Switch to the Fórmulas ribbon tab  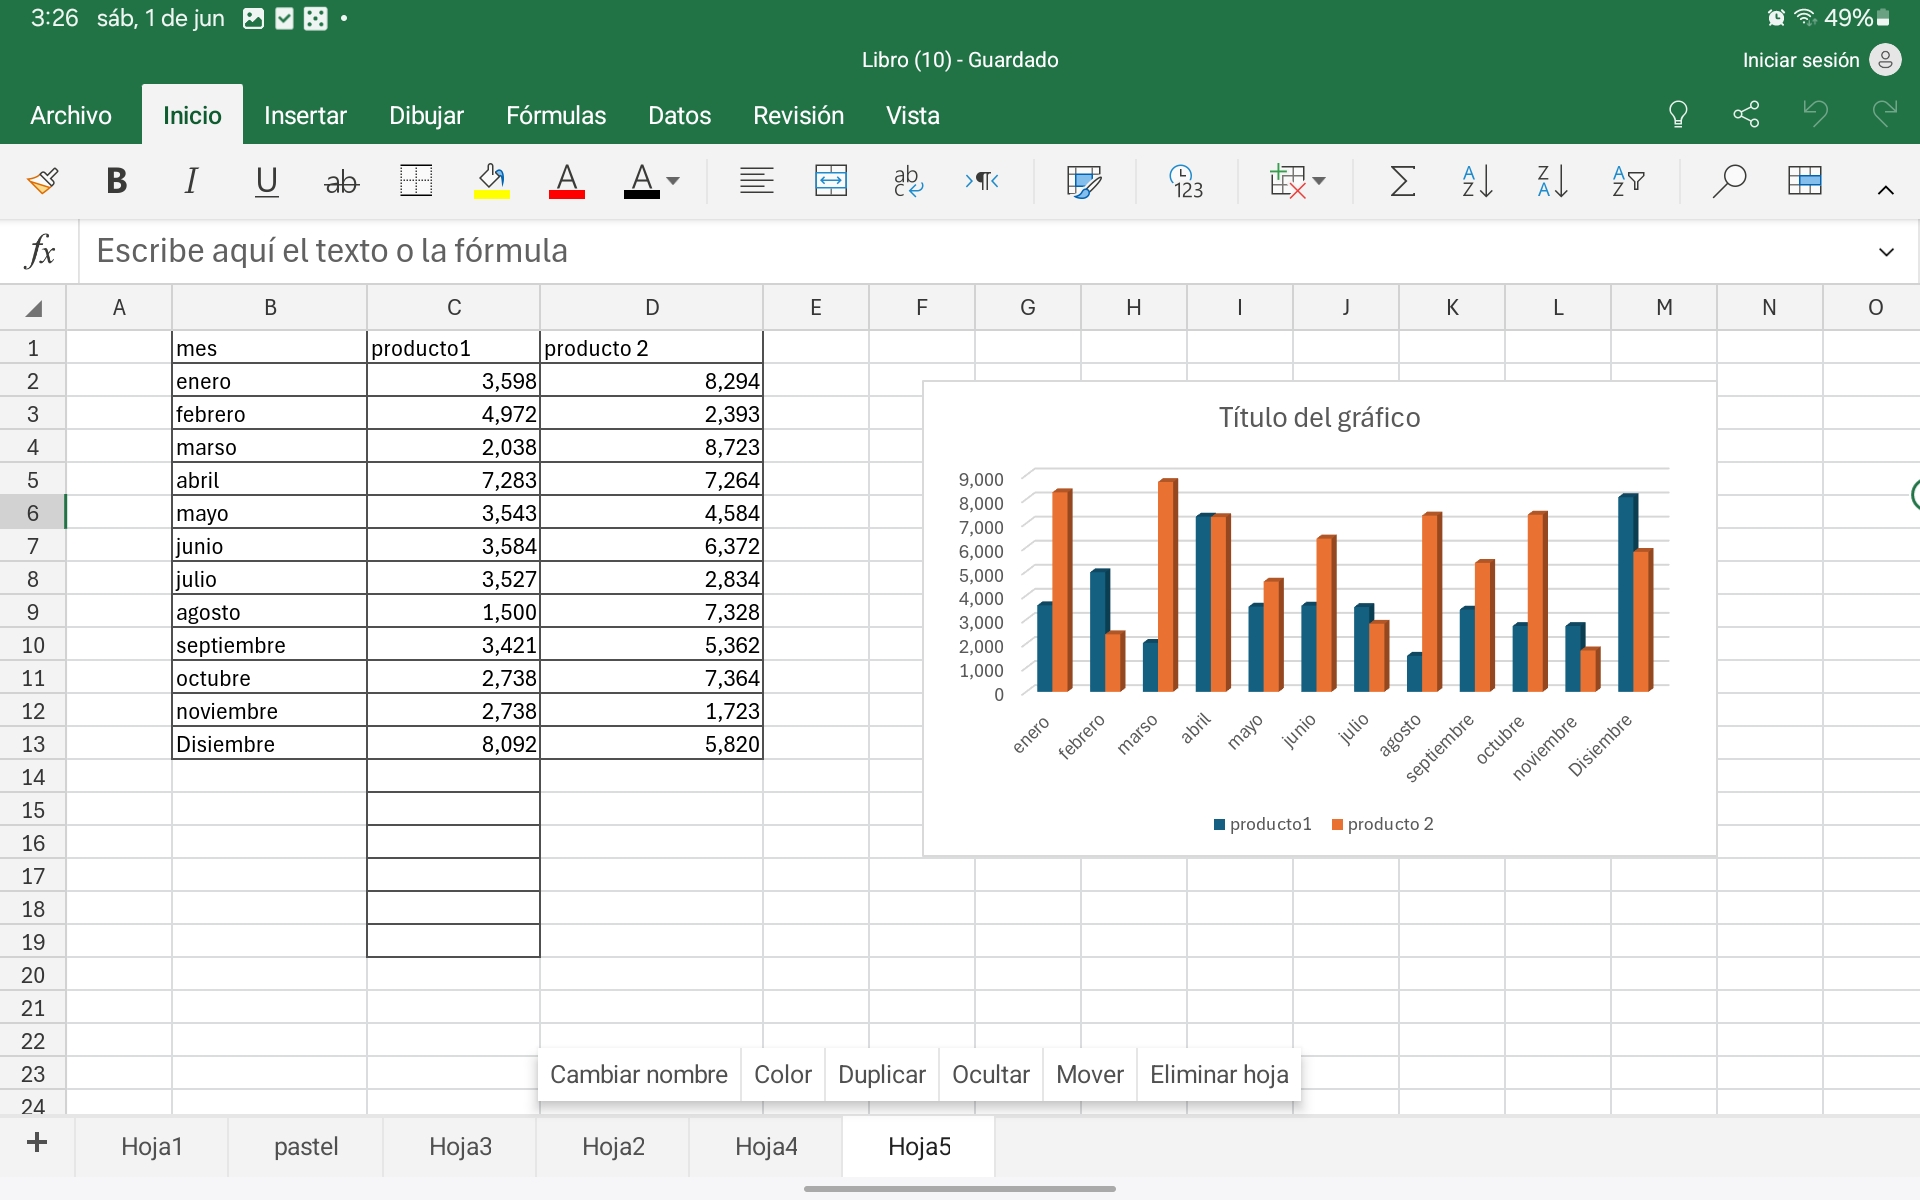click(x=555, y=115)
